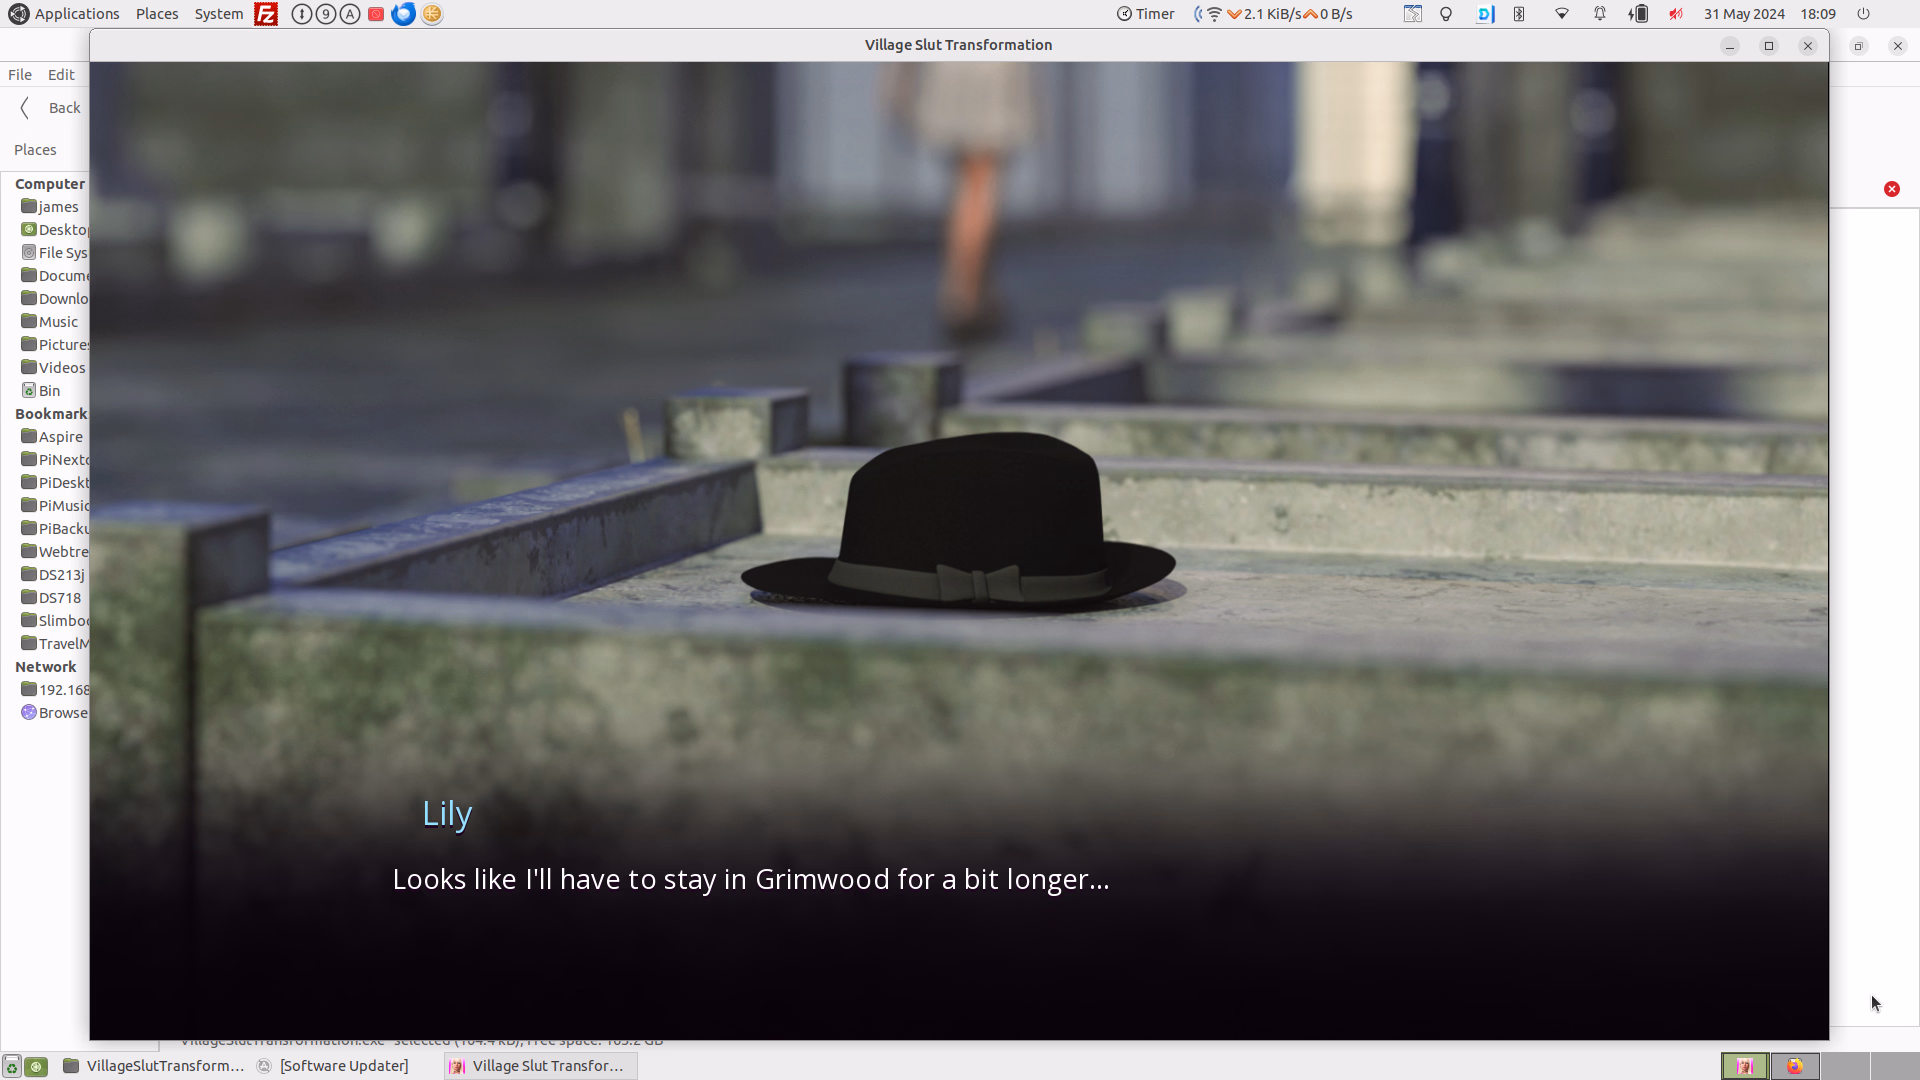Open the Webtree bookmark
Screen dimensions: 1920x1080
(x=55, y=552)
